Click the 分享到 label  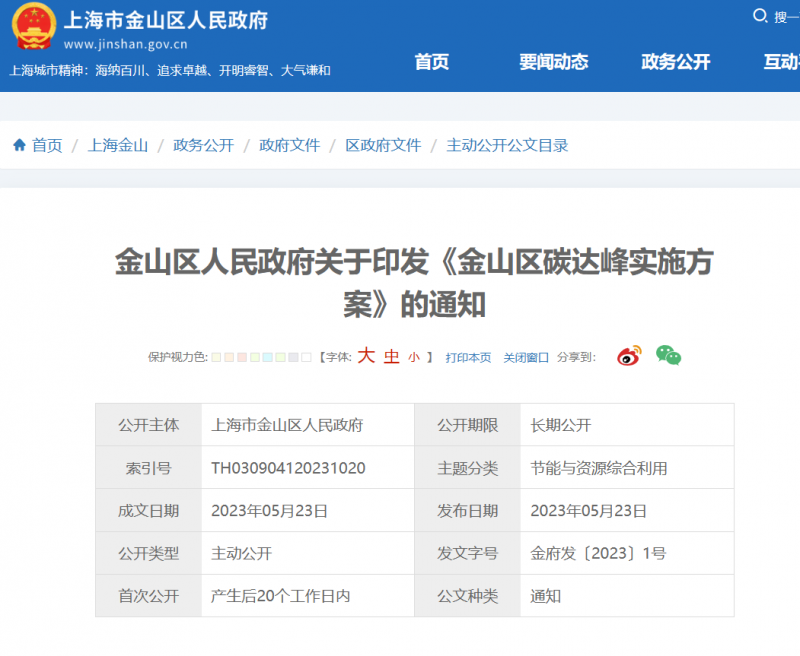click(x=576, y=357)
